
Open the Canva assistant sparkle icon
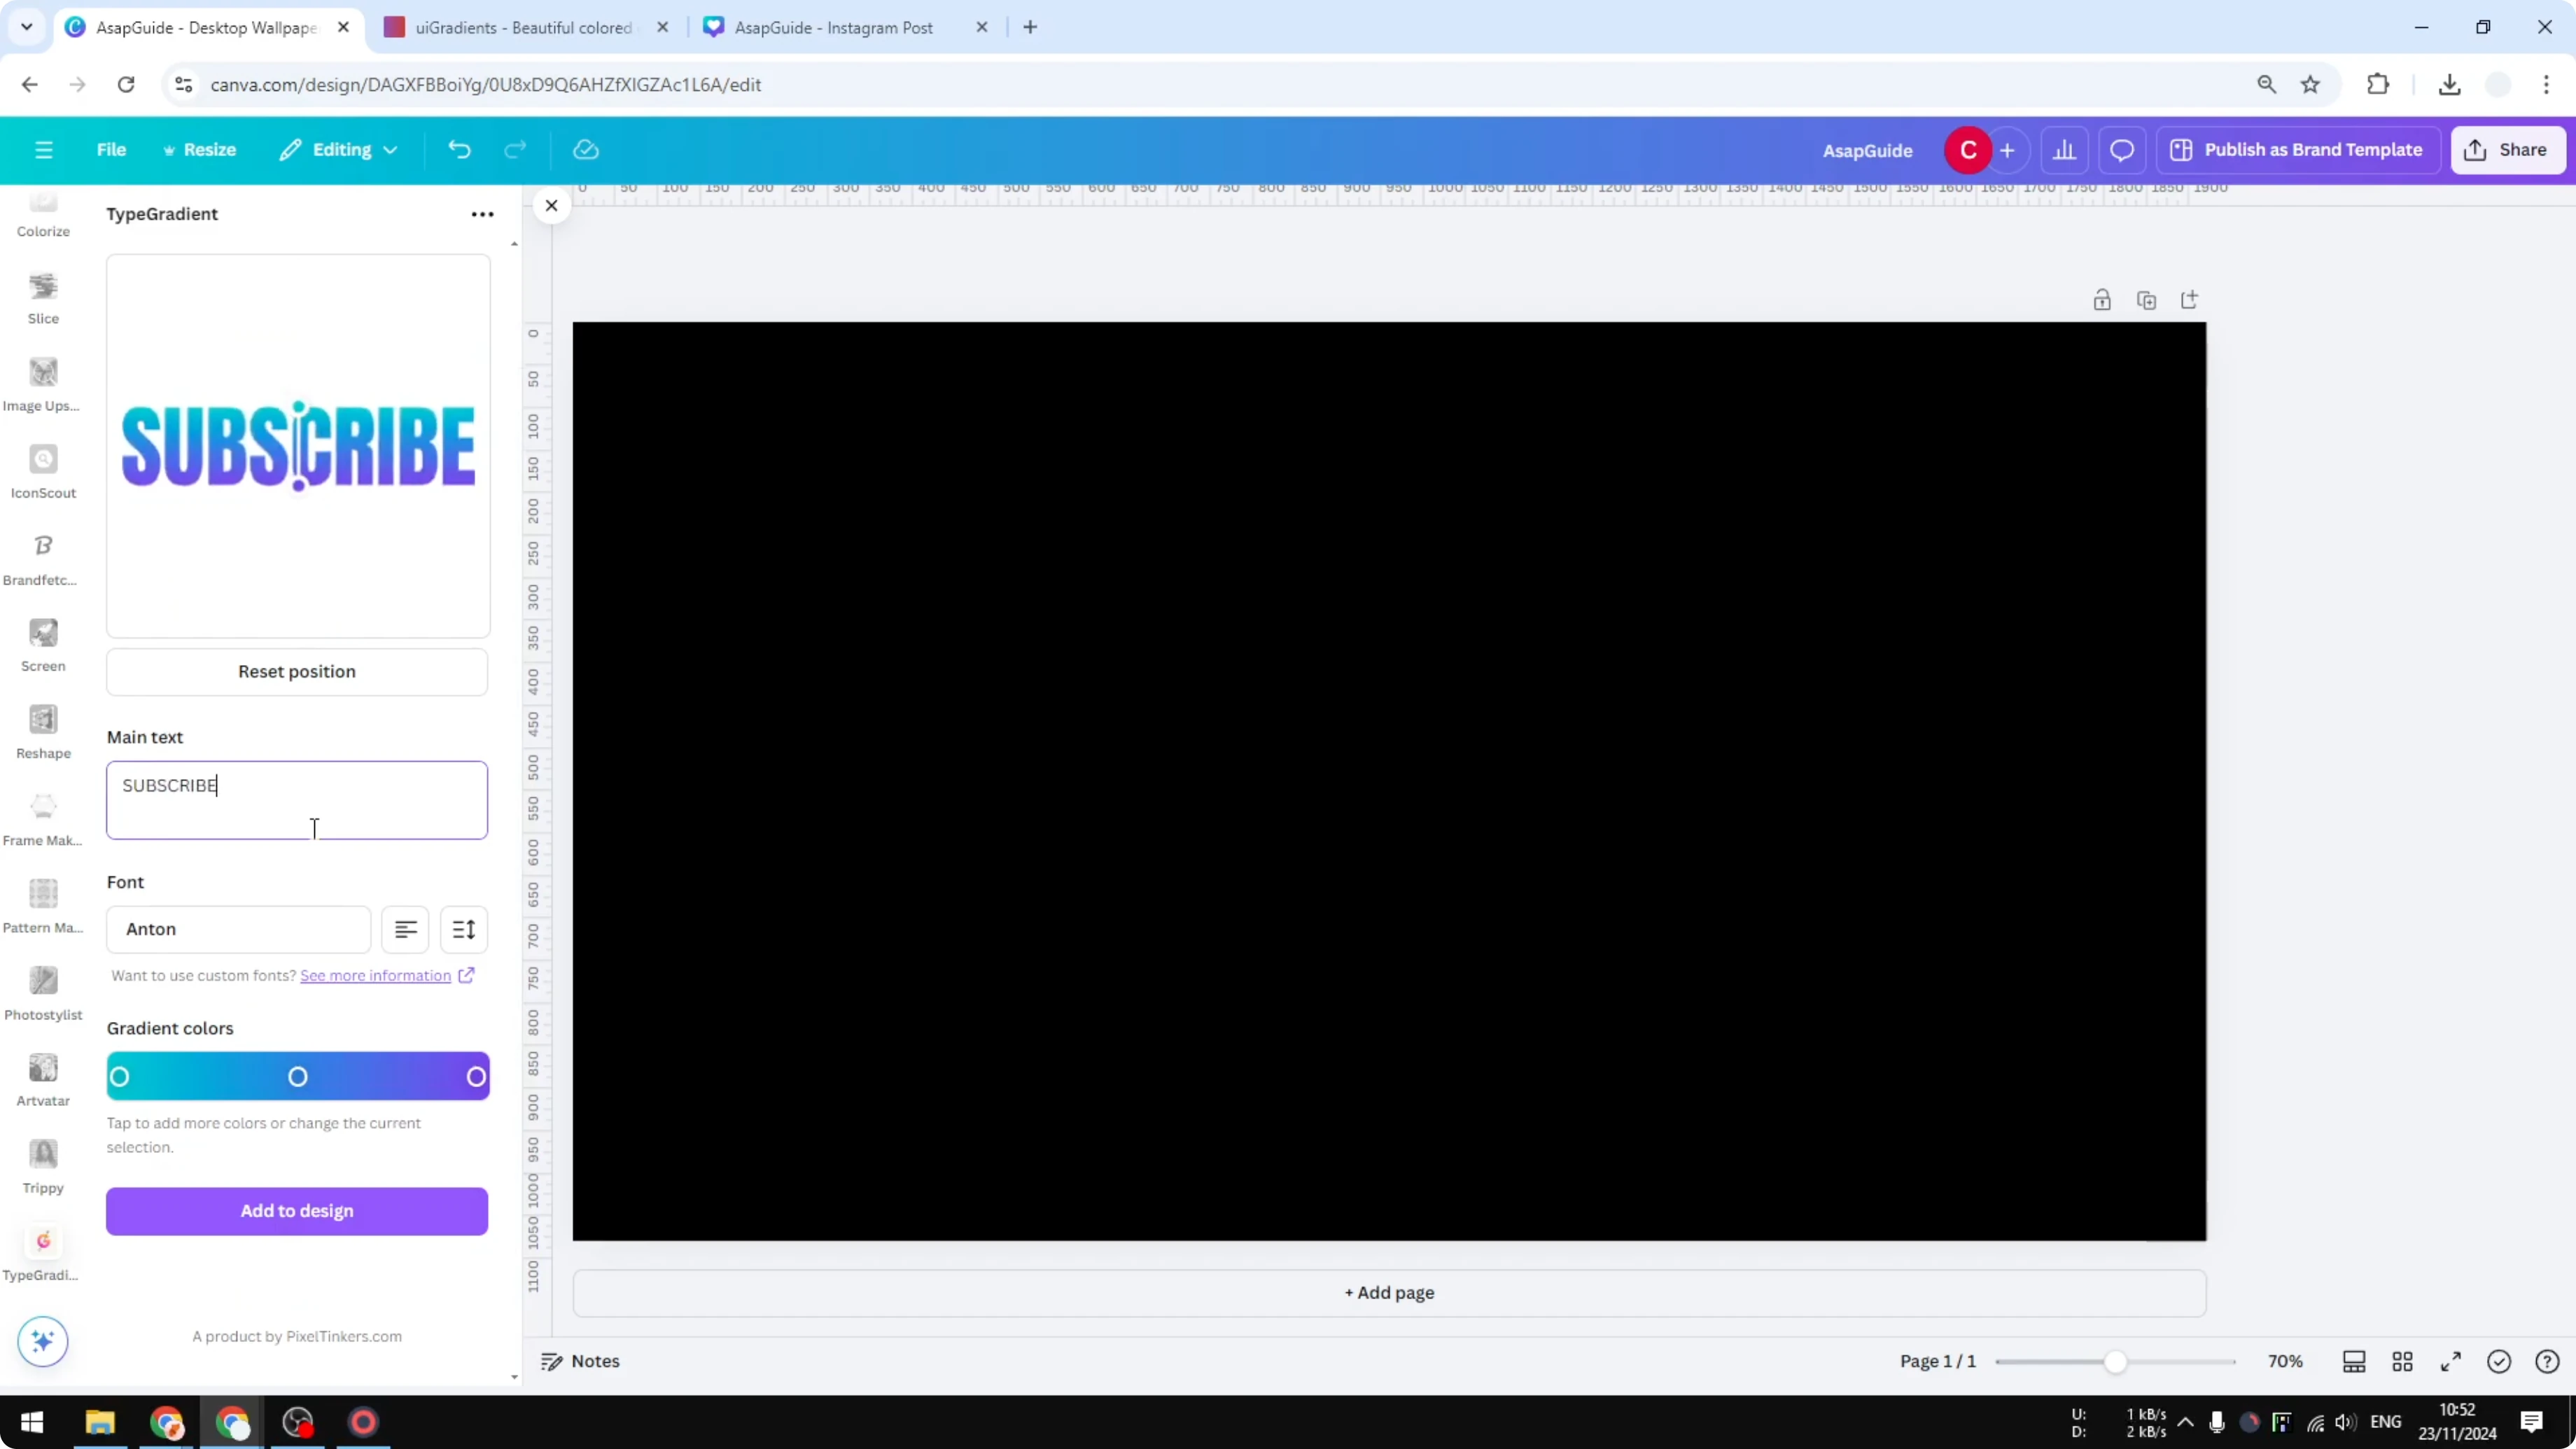(42, 1341)
